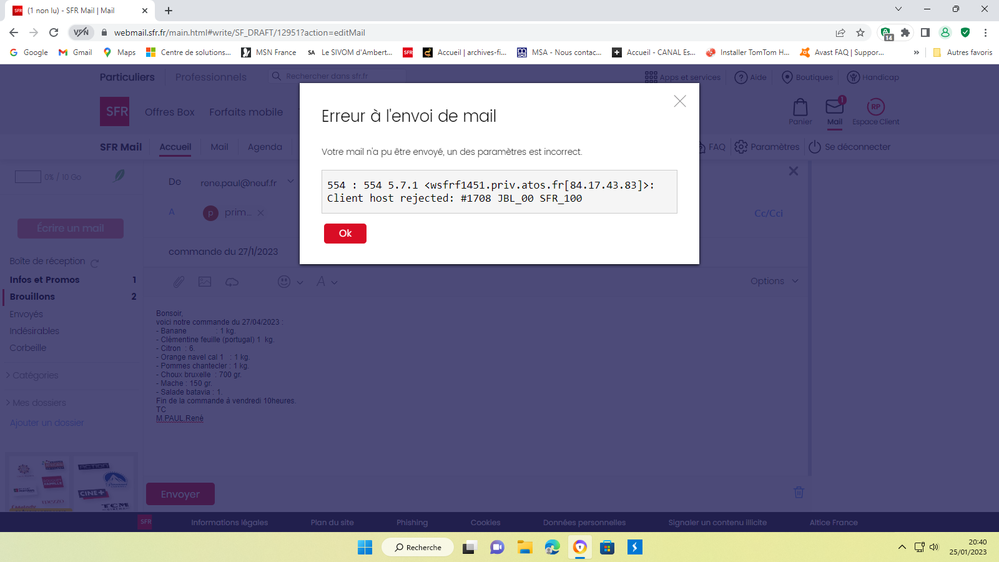Click the Se déconnecter power icon
This screenshot has width=999, height=562.
(x=815, y=147)
